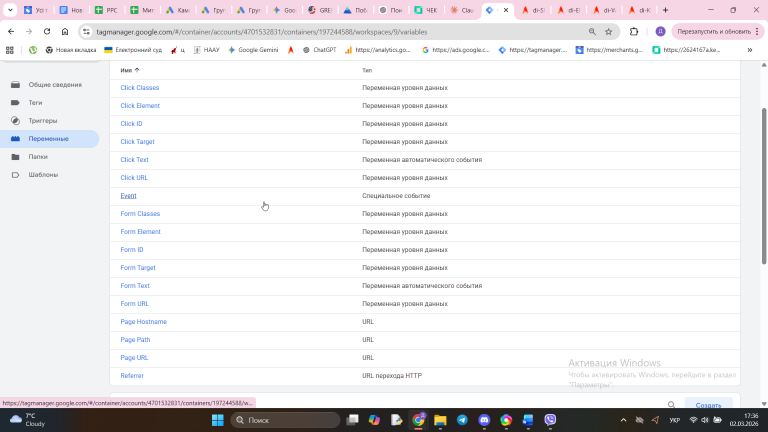This screenshot has width=768, height=432.
Task: Open the Click ID variable
Action: (131, 124)
